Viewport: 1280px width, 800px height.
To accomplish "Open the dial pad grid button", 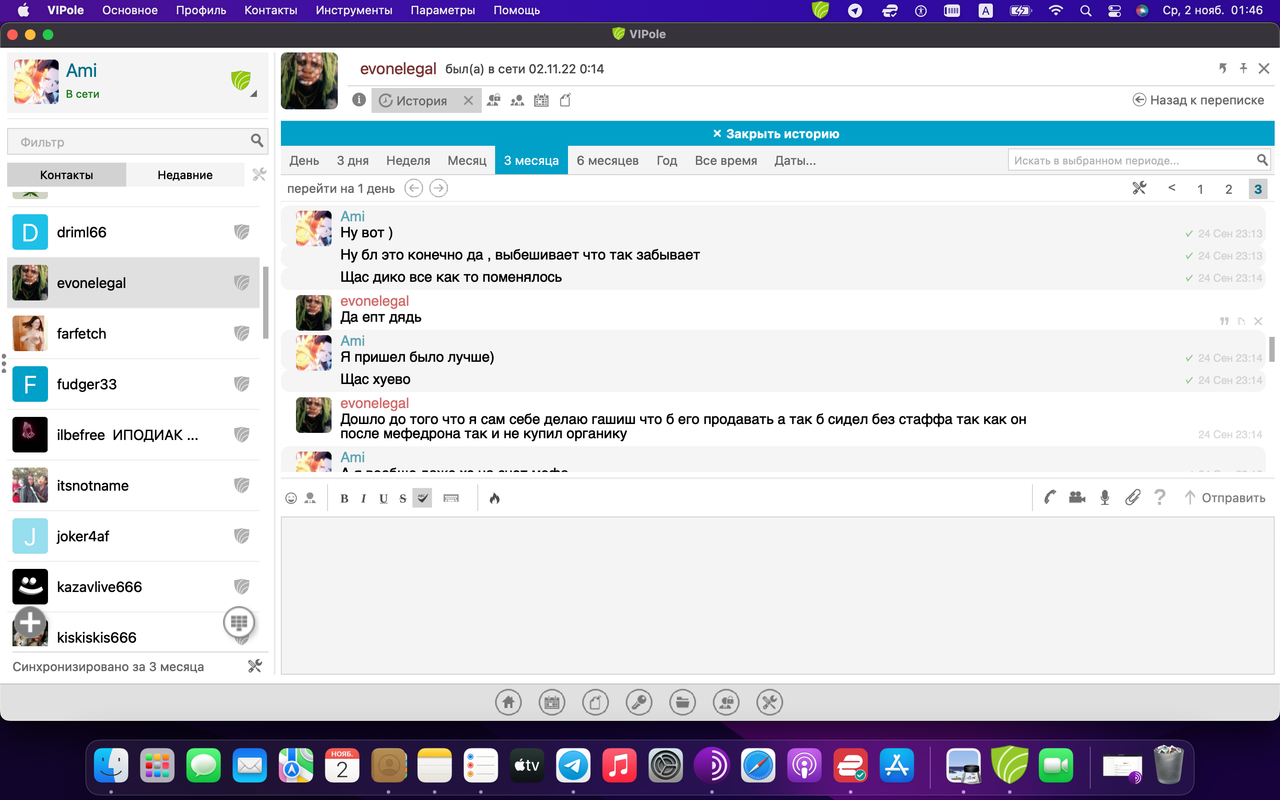I will (x=238, y=622).
